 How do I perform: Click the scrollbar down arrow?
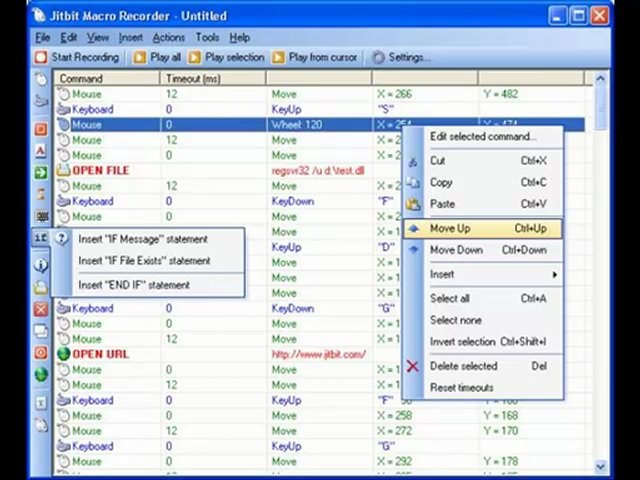pyautogui.click(x=600, y=466)
